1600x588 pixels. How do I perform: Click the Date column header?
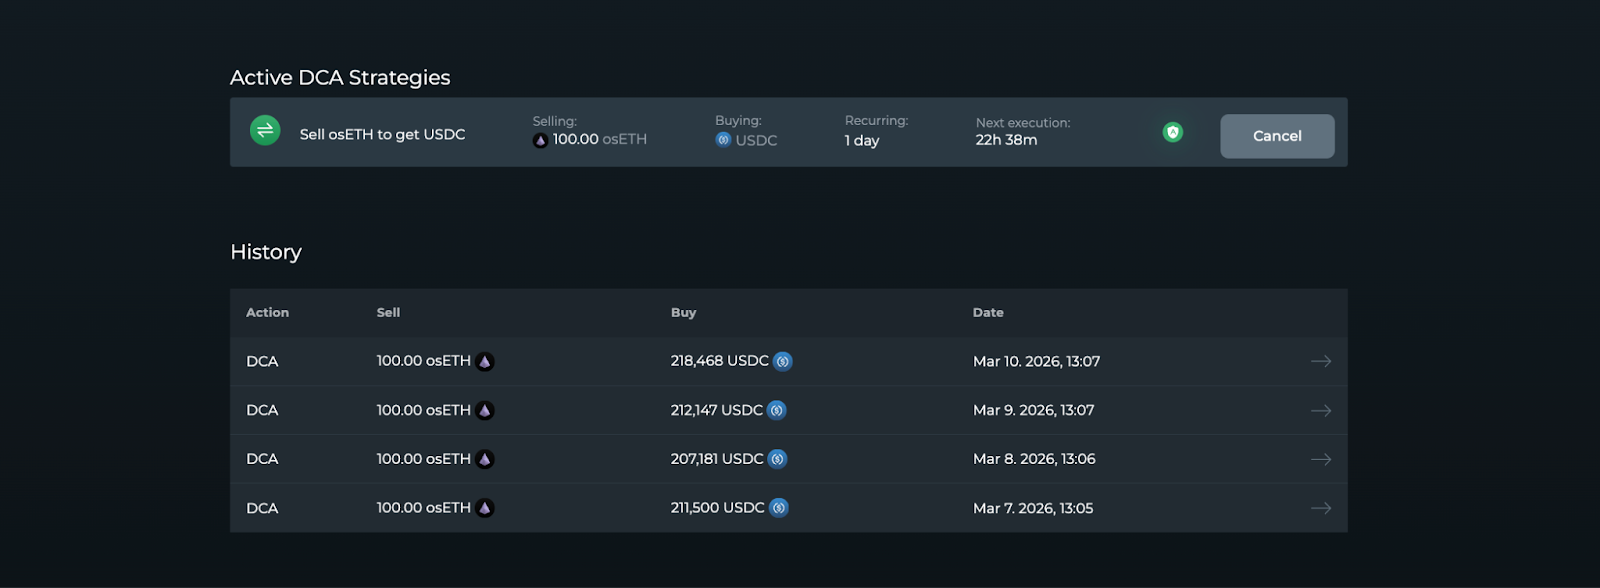click(x=988, y=313)
